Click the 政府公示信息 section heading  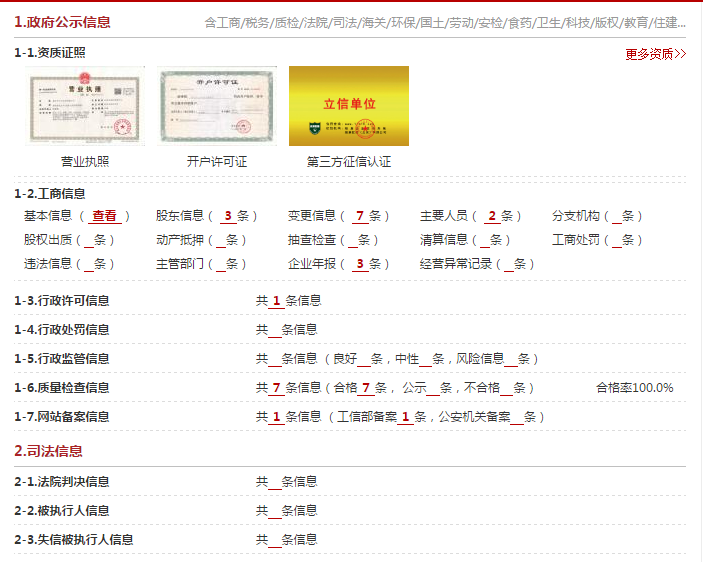coord(62,21)
